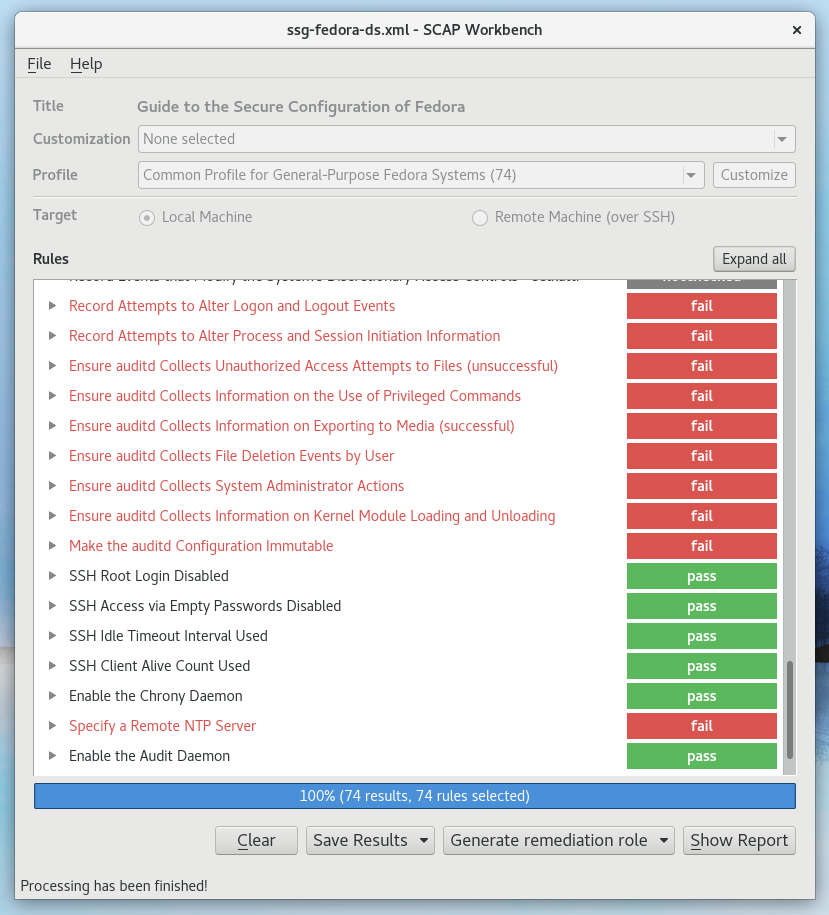The width and height of the screenshot is (829, 915).
Task: Expand 'SSH Access via Empty Passwords Disabled' rule
Action: [52, 606]
